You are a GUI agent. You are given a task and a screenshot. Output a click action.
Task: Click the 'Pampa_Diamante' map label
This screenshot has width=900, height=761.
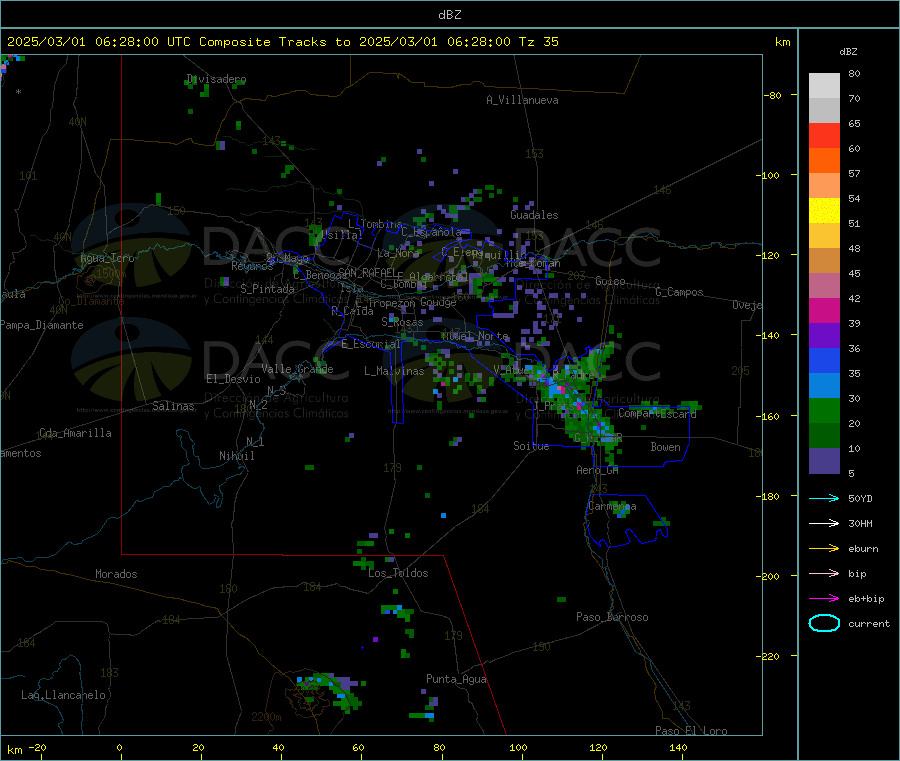pos(41,325)
